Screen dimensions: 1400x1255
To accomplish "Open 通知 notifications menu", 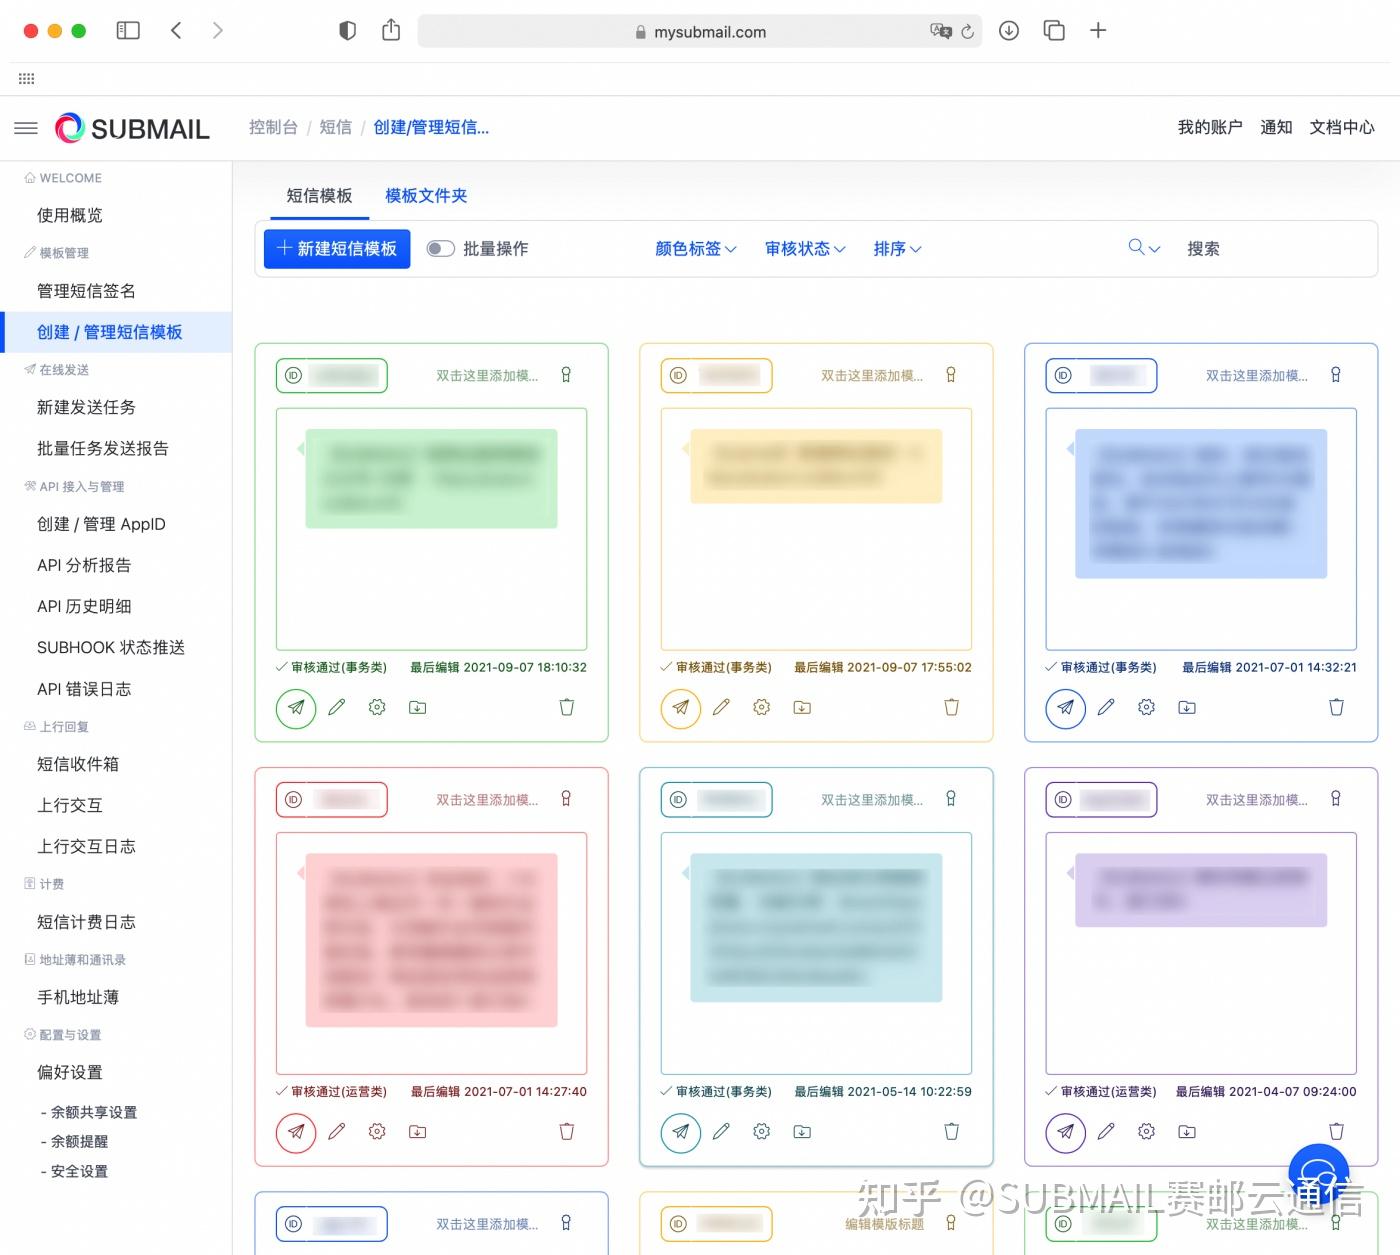I will (x=1276, y=127).
